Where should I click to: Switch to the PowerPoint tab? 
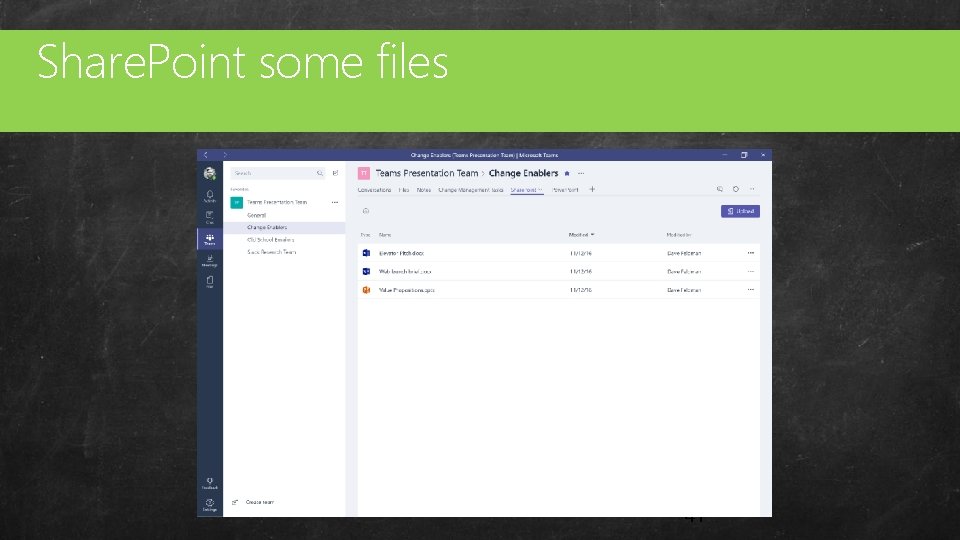pyautogui.click(x=565, y=190)
